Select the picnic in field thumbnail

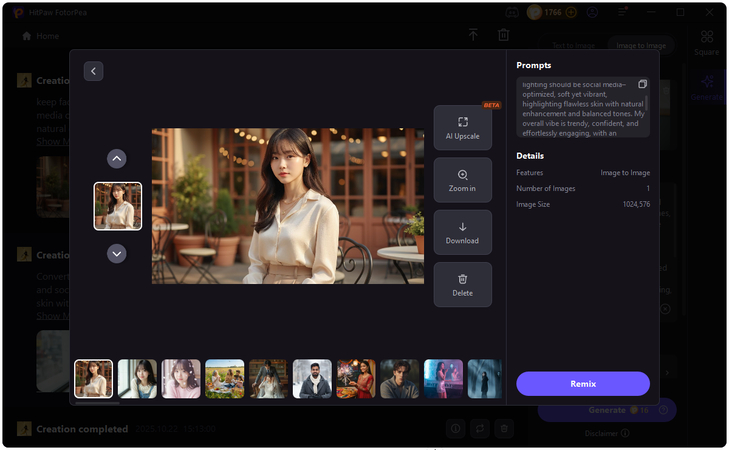point(225,379)
